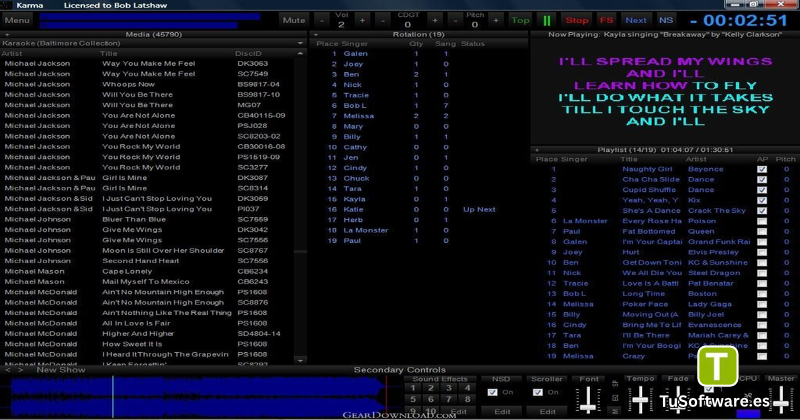The width and height of the screenshot is (800, 420).
Task: Trigger sound effect 6
Action: 431,400
